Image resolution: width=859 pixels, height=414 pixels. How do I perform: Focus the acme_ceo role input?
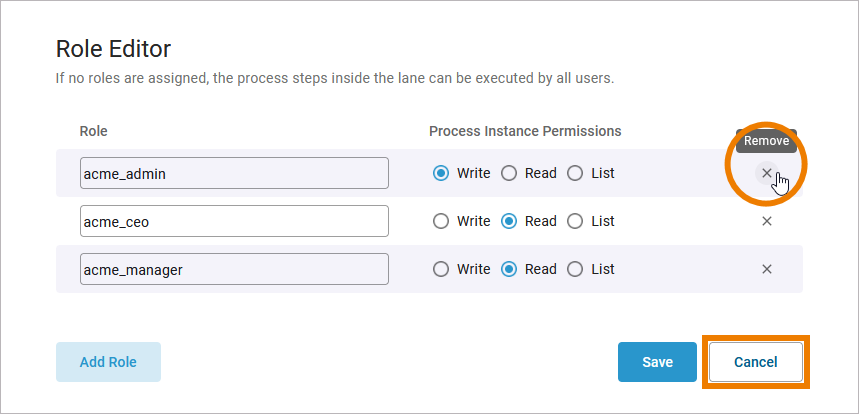coord(234,221)
